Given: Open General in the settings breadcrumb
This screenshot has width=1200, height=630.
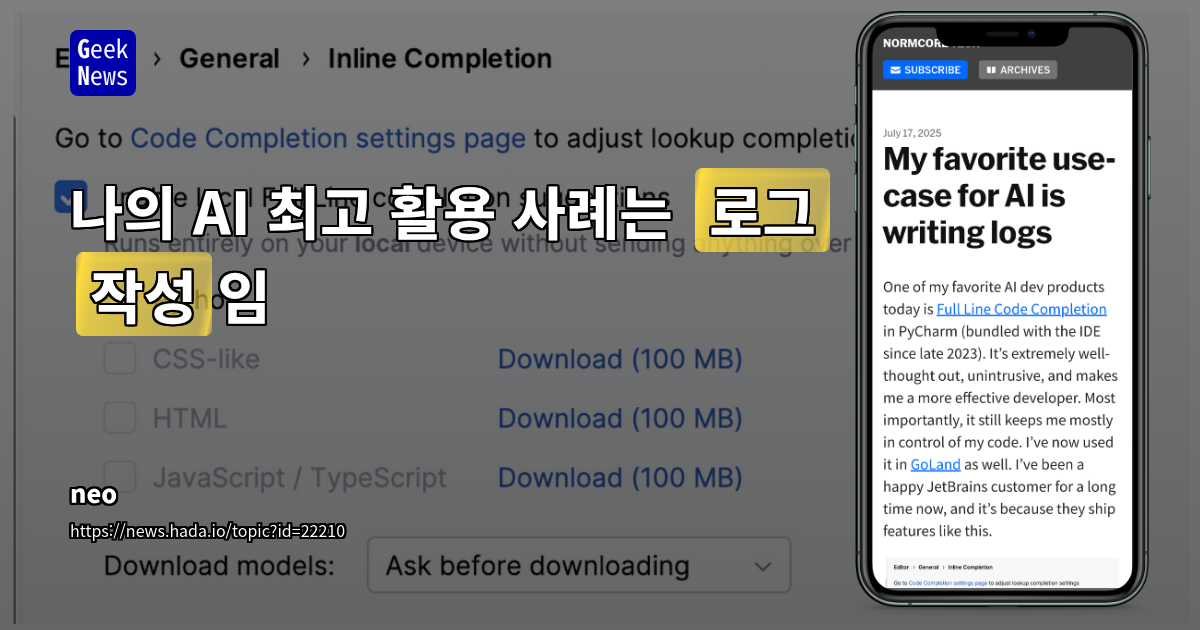Looking at the screenshot, I should coord(229,59).
